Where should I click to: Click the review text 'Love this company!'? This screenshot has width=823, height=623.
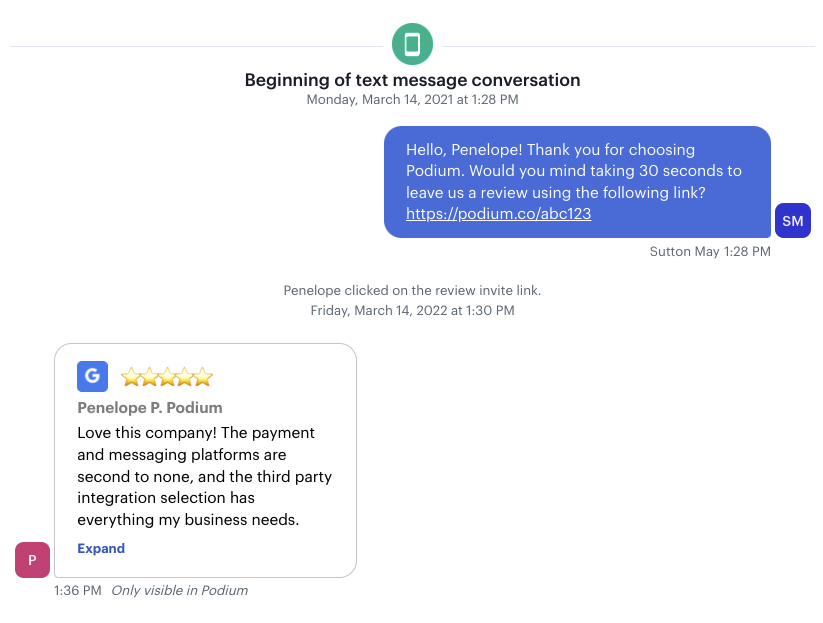pos(146,433)
